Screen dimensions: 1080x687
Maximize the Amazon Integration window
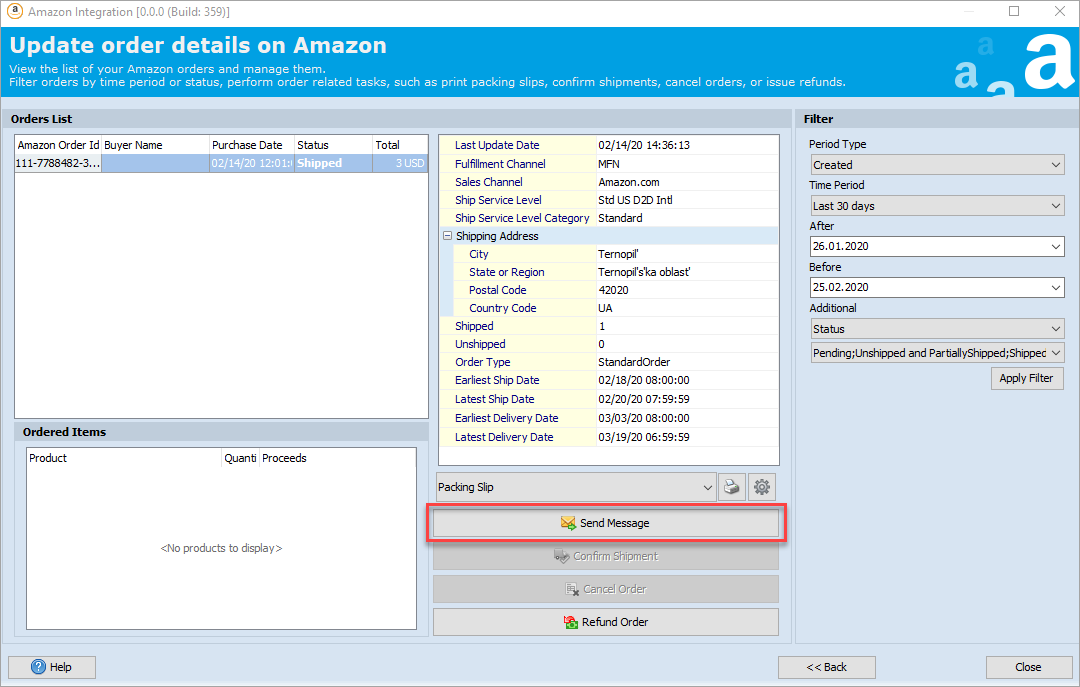(1014, 11)
